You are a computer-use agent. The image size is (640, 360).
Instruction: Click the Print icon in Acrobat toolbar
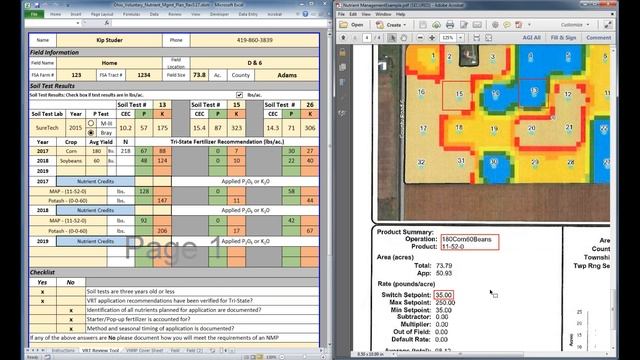click(x=450, y=25)
